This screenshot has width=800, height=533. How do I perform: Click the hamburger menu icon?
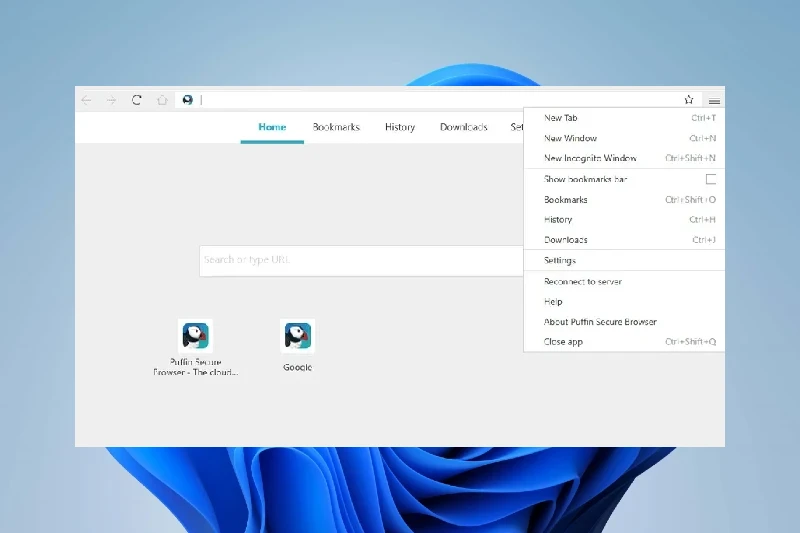coord(714,101)
